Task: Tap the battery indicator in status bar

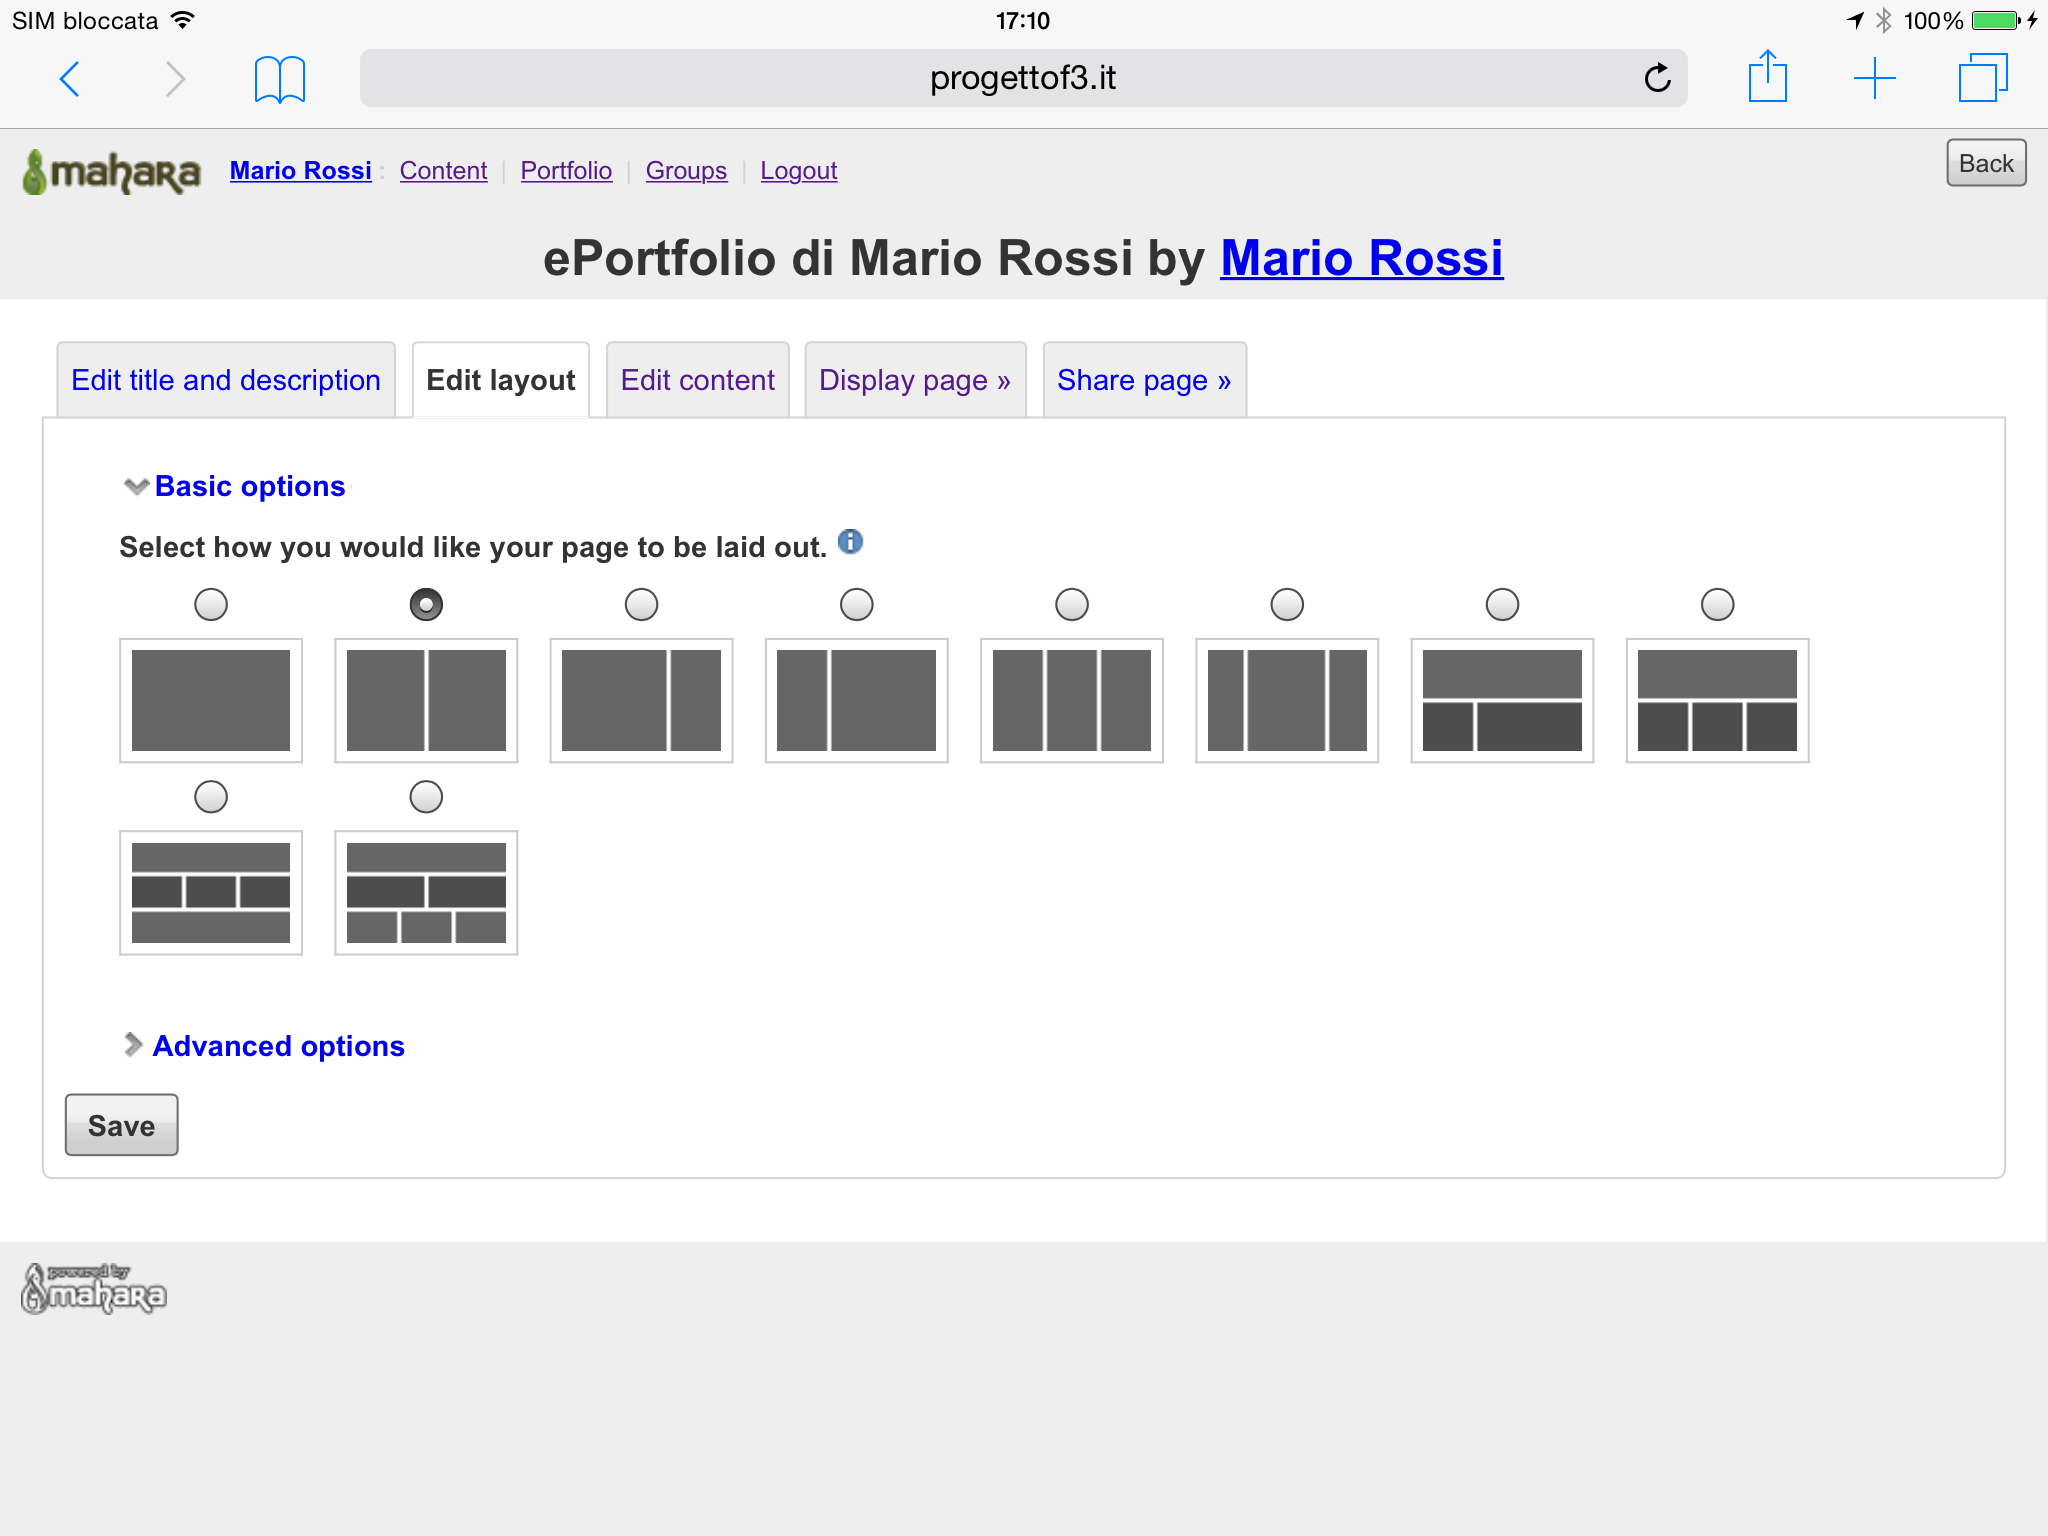Action: click(1996, 20)
